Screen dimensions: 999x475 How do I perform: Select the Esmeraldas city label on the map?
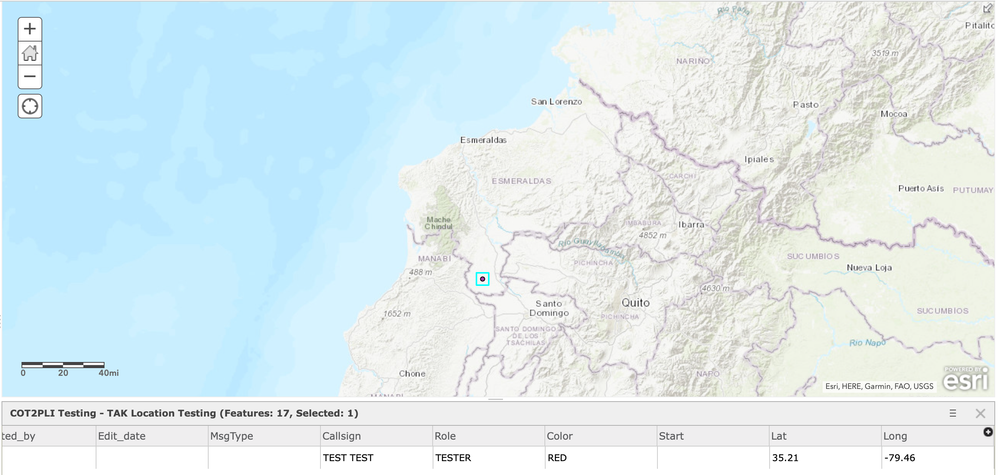[484, 139]
